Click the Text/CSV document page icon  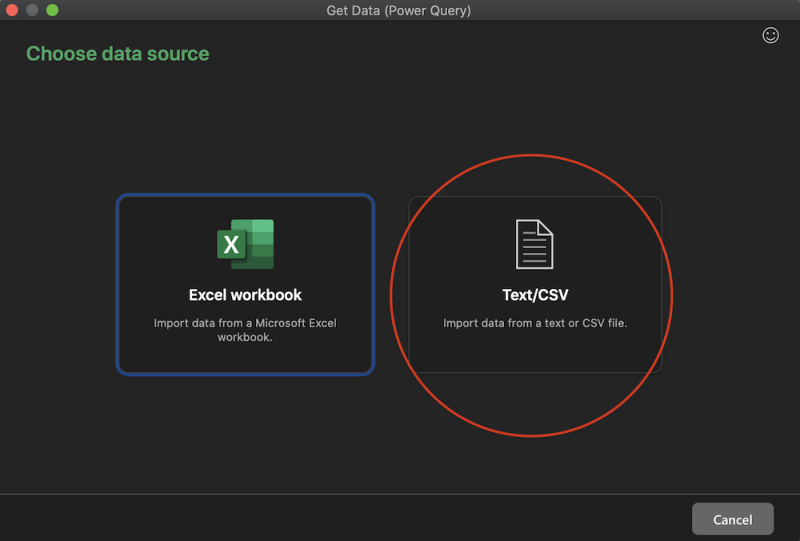tap(534, 244)
